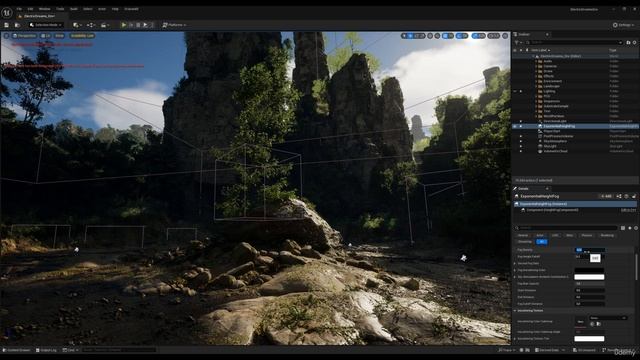Save the current level with the save icon

pyautogui.click(x=7, y=25)
